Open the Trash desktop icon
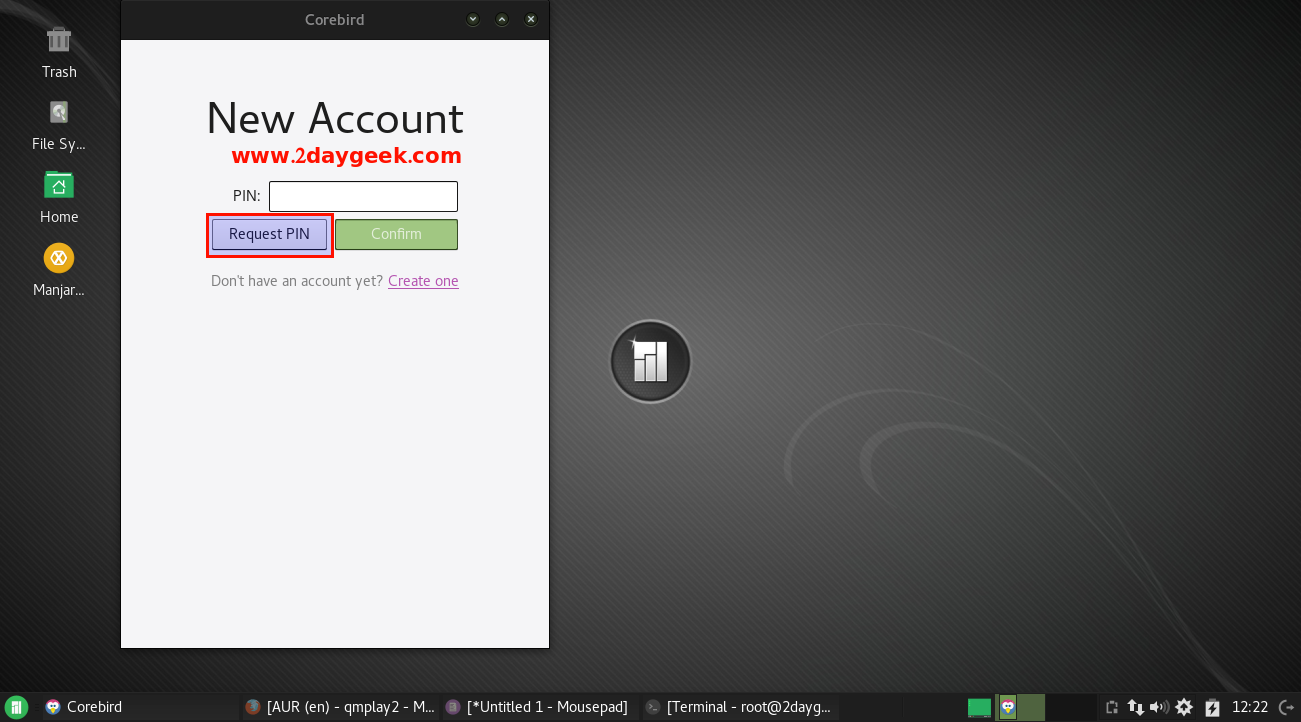Viewport: 1301px width, 722px height. pyautogui.click(x=59, y=40)
